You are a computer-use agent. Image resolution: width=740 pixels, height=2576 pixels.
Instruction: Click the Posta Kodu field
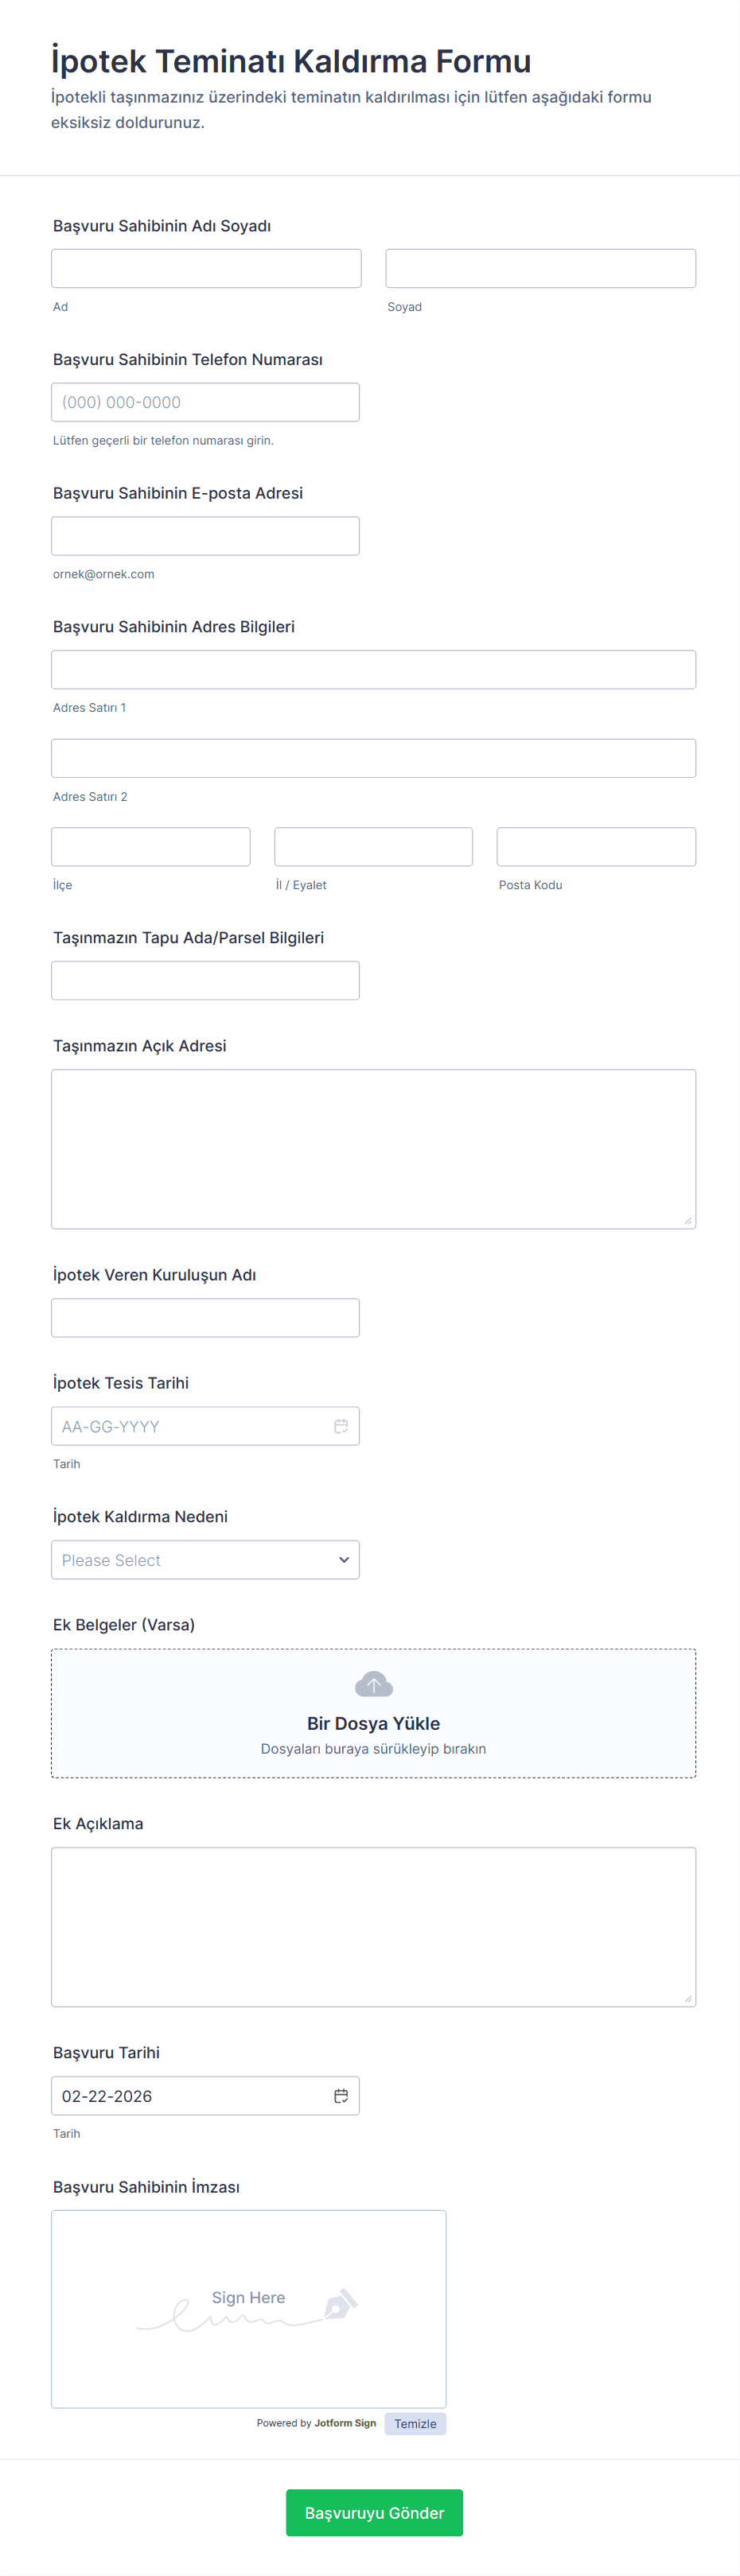tap(596, 847)
